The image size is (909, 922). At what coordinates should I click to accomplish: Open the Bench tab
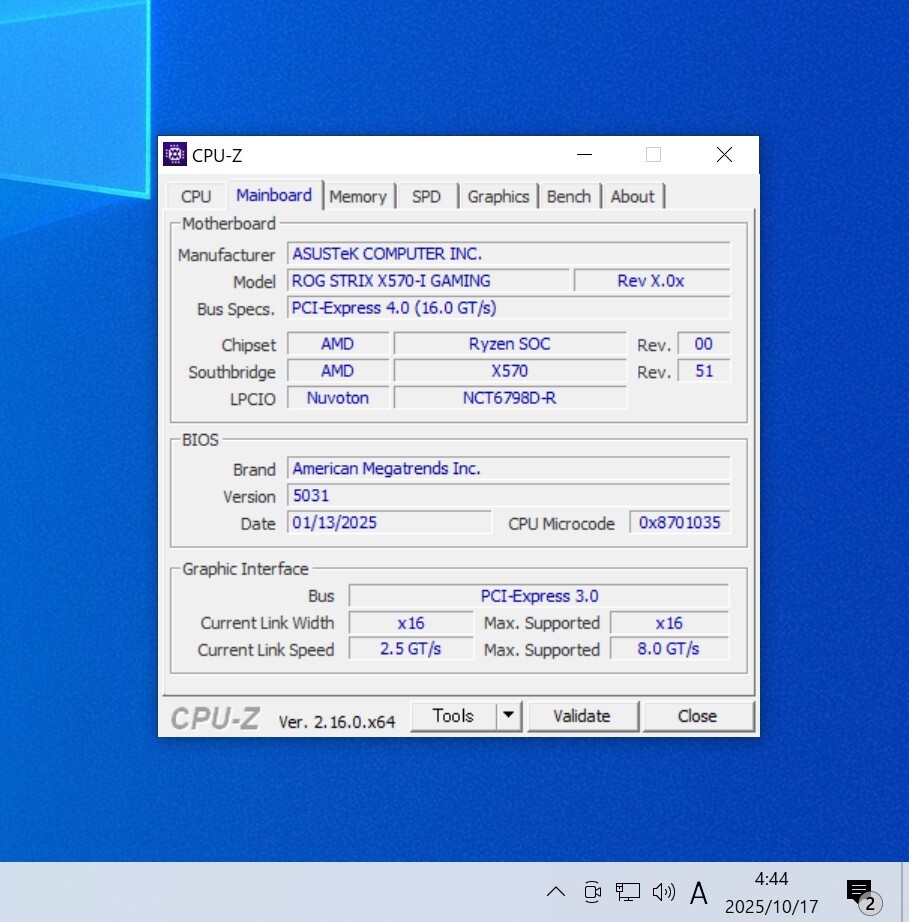[568, 197]
